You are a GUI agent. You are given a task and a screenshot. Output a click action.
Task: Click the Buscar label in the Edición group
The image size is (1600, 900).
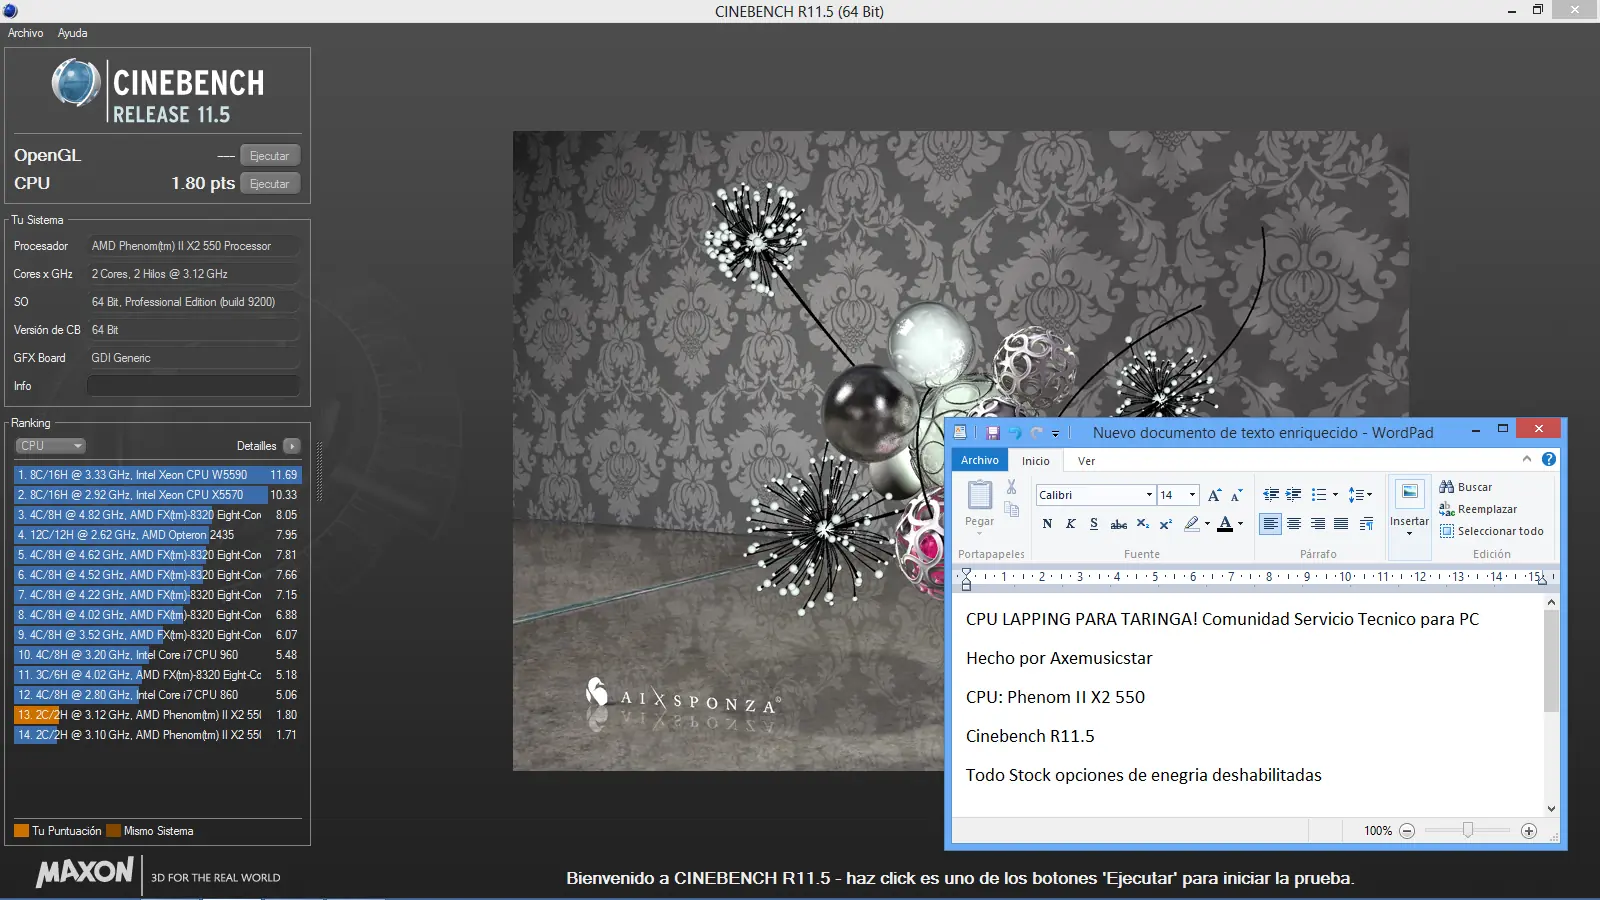1475,487
